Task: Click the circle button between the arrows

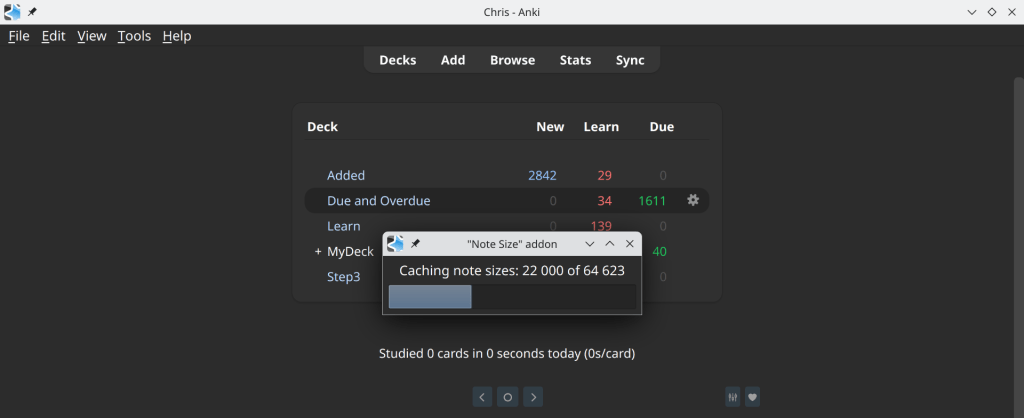Action: coord(508,397)
